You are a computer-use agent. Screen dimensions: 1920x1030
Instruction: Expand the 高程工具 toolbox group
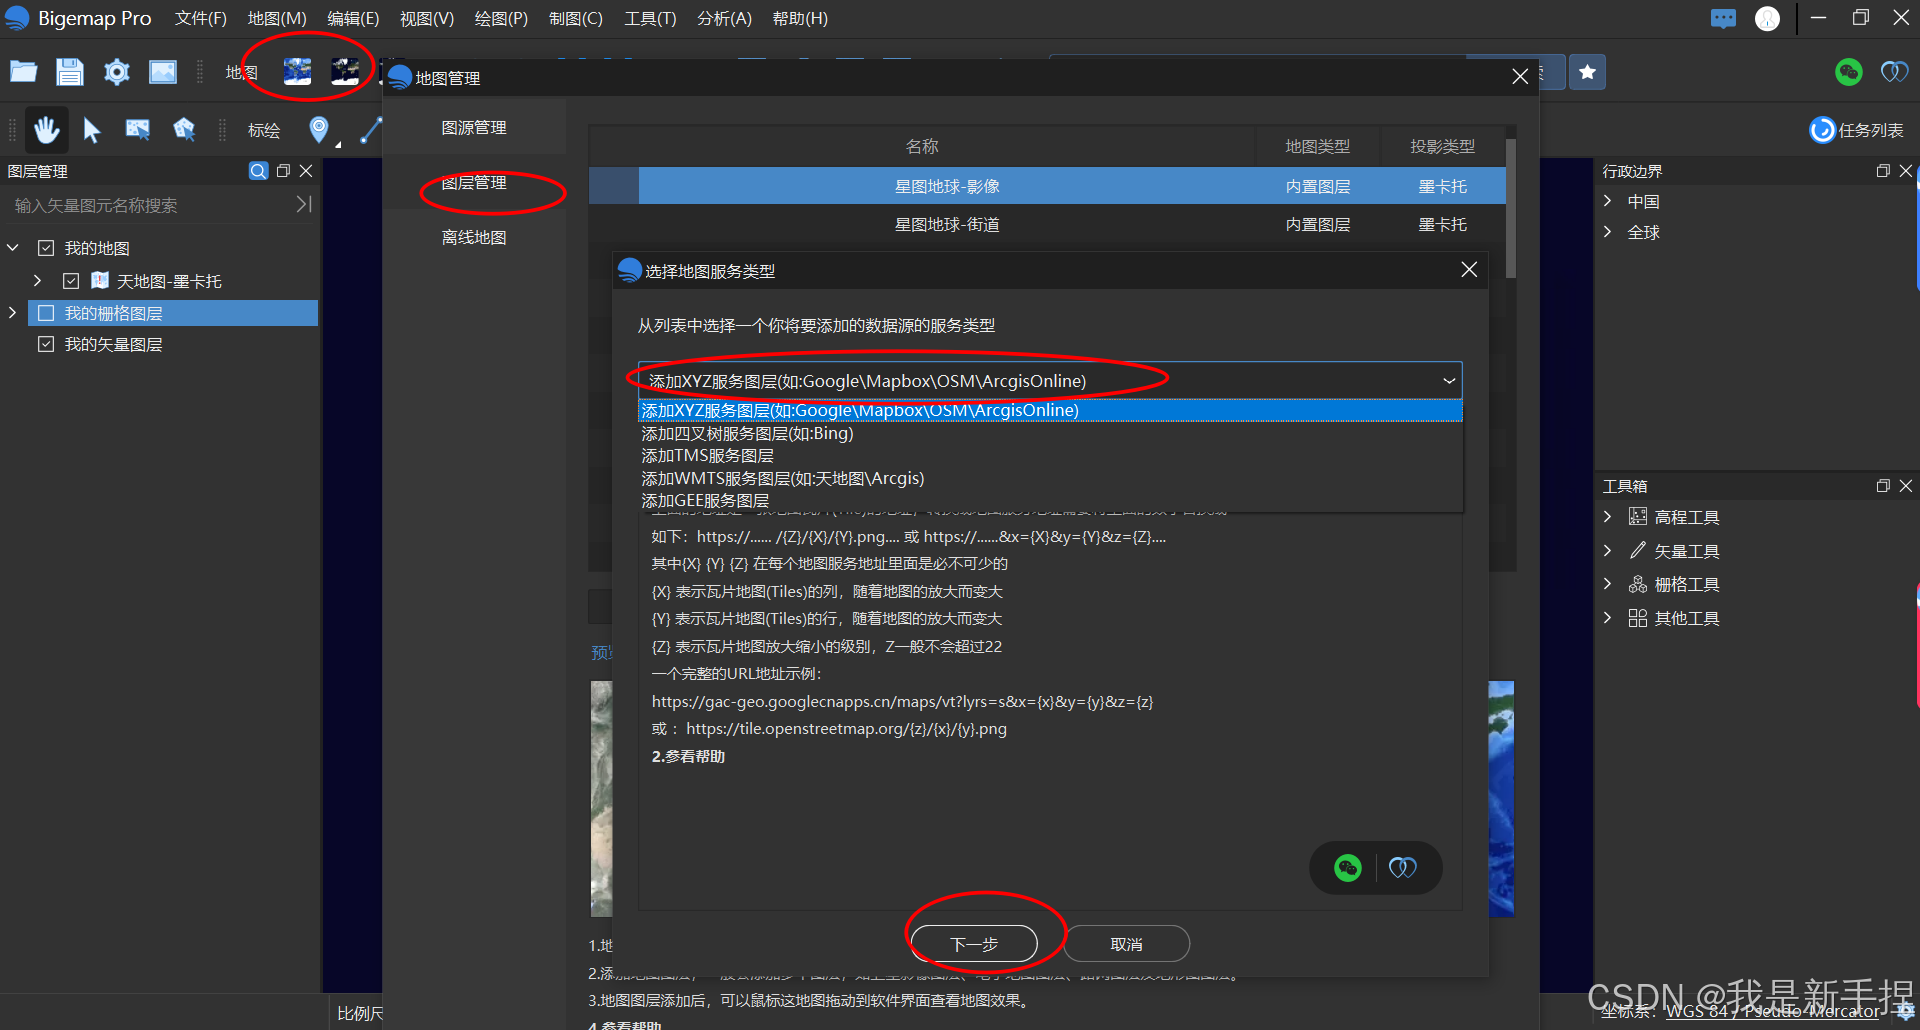click(x=1608, y=517)
